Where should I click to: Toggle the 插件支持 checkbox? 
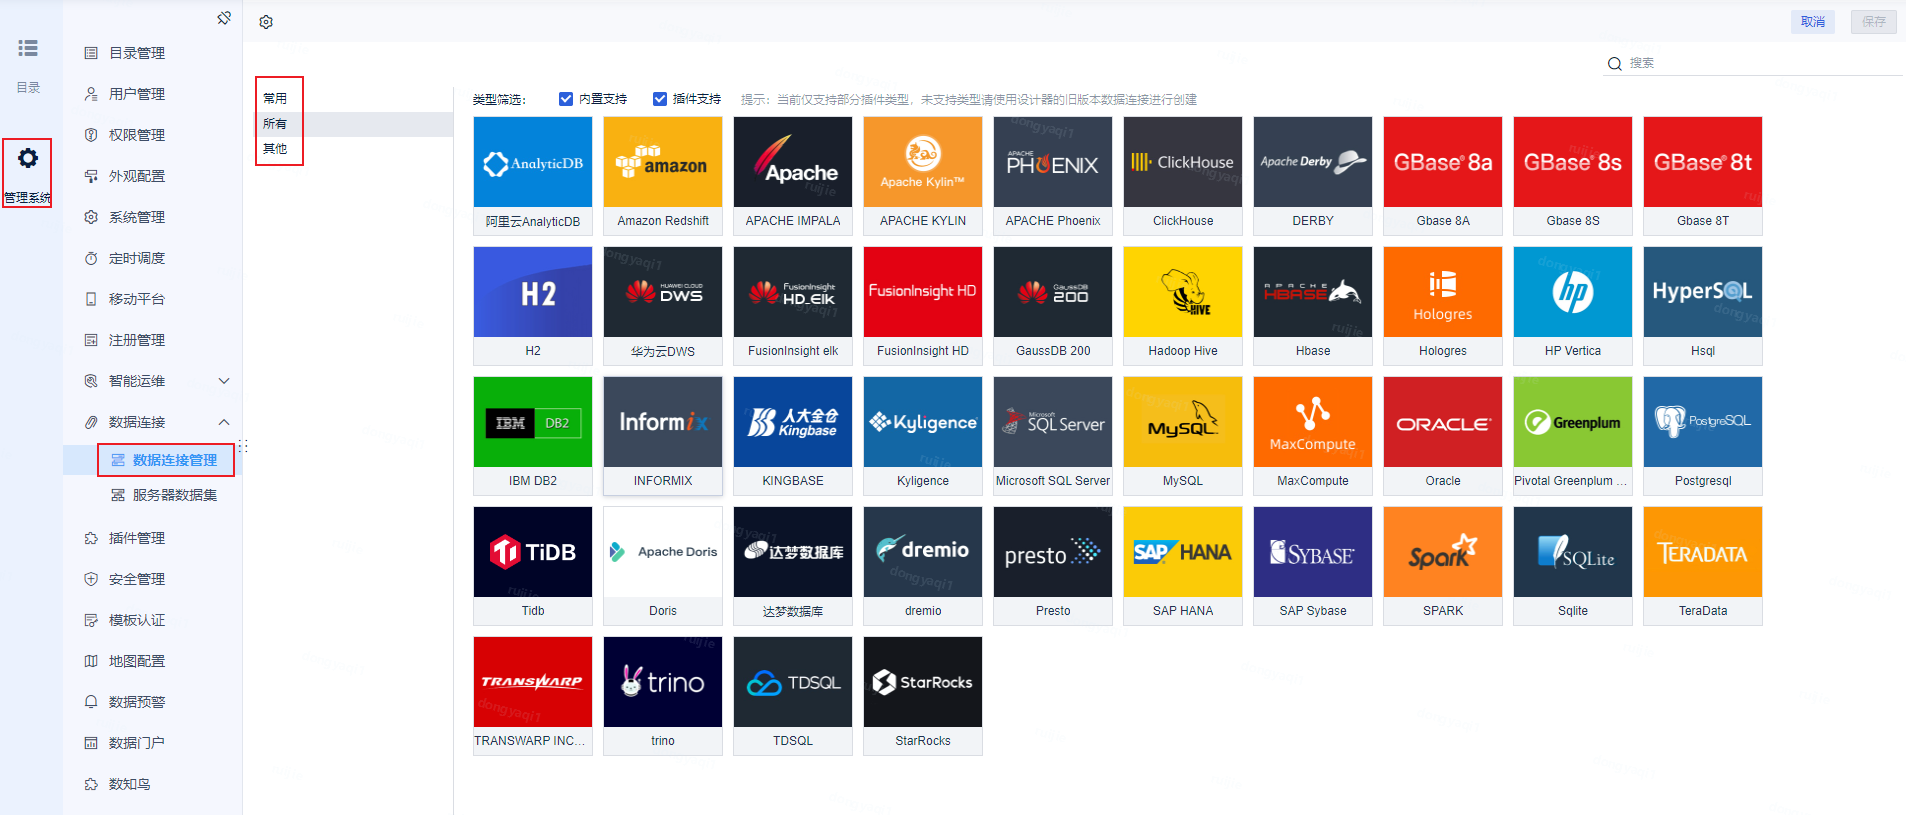[660, 99]
